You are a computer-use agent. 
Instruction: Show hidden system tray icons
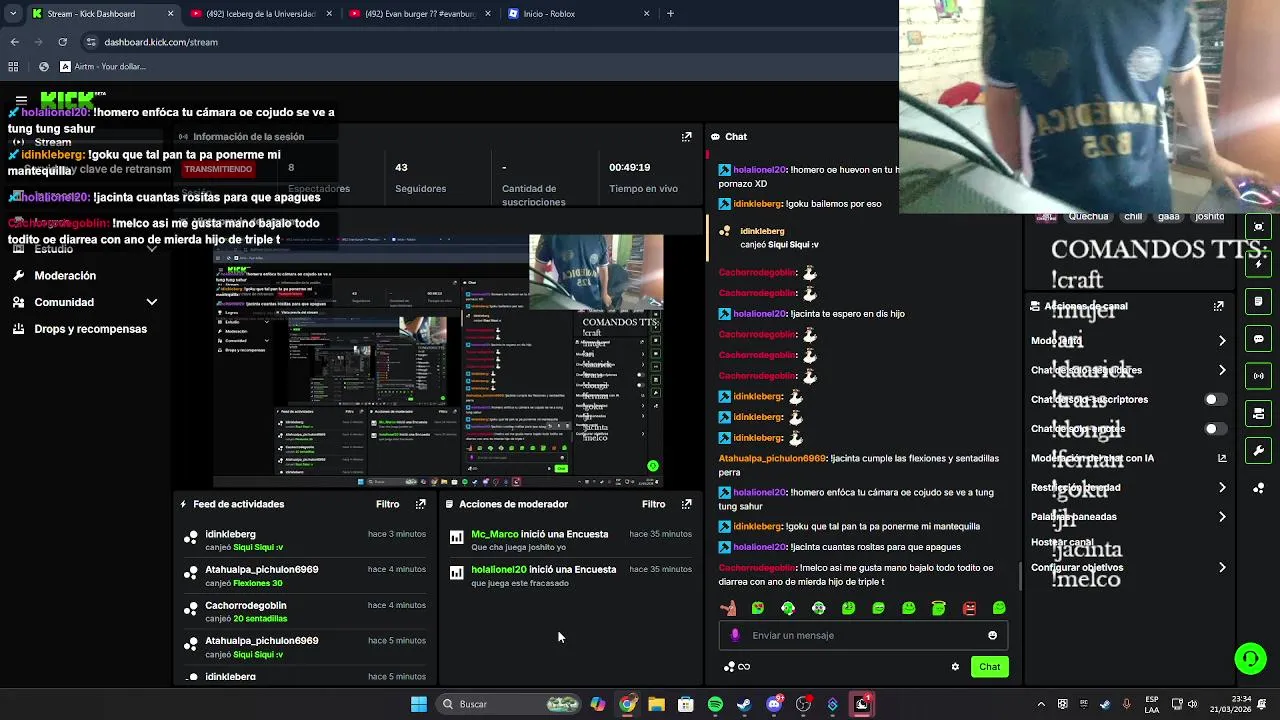(1040, 704)
